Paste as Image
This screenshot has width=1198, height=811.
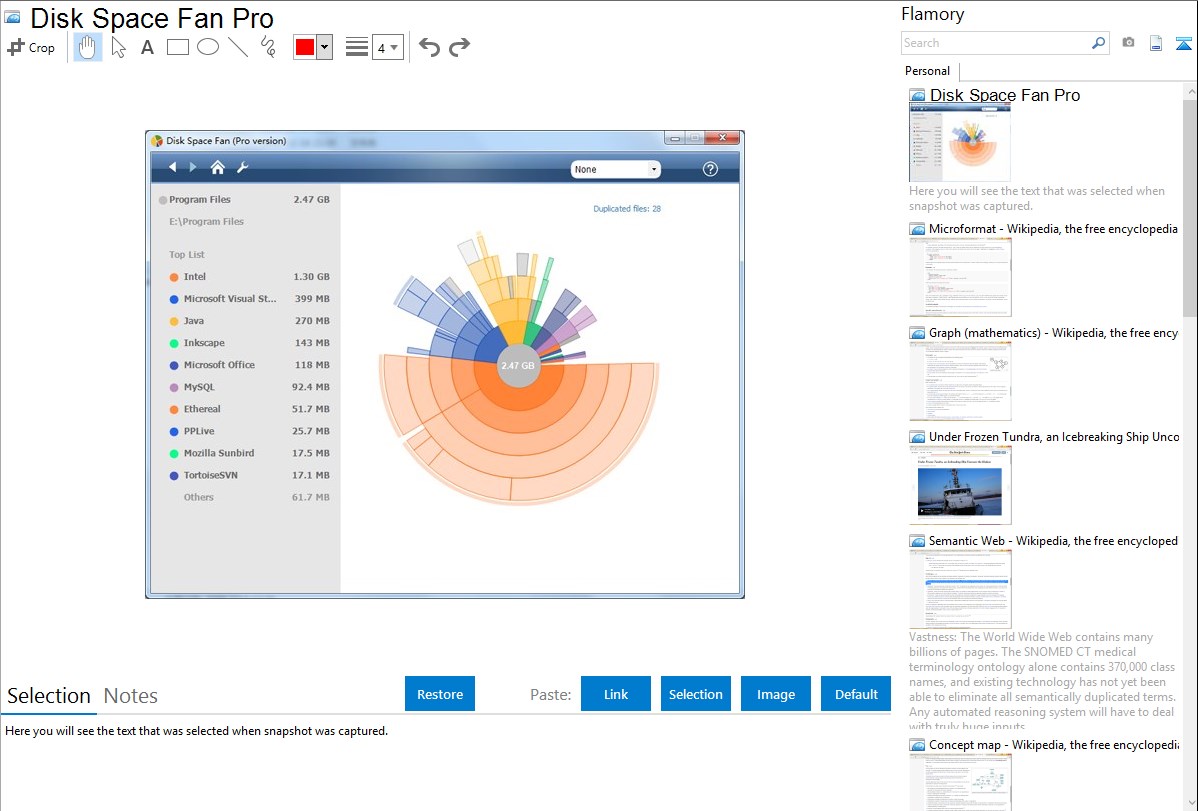(x=776, y=694)
